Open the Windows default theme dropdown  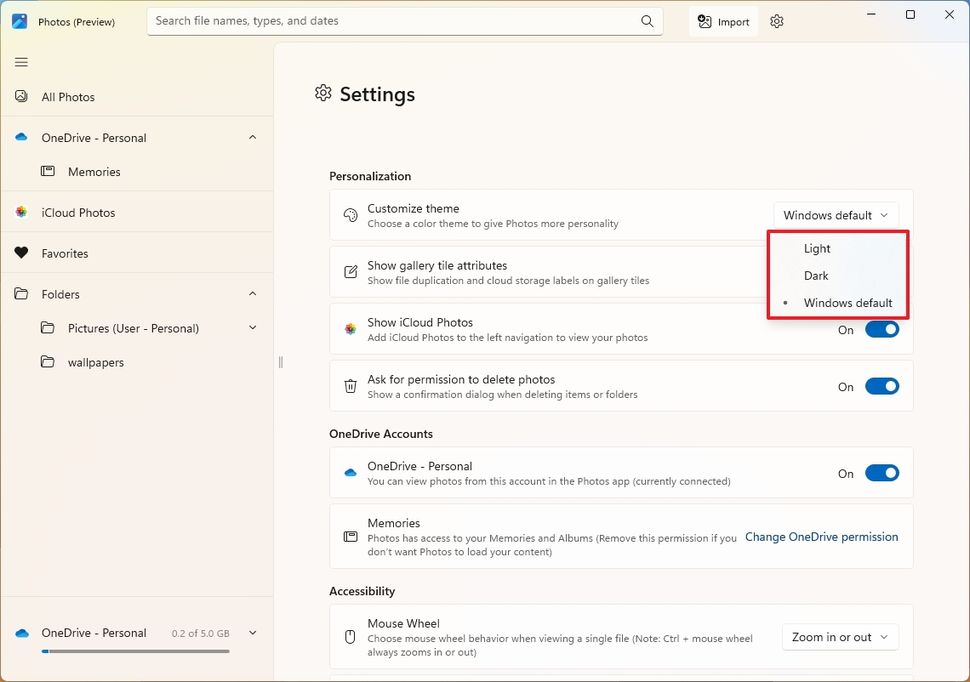coord(835,215)
